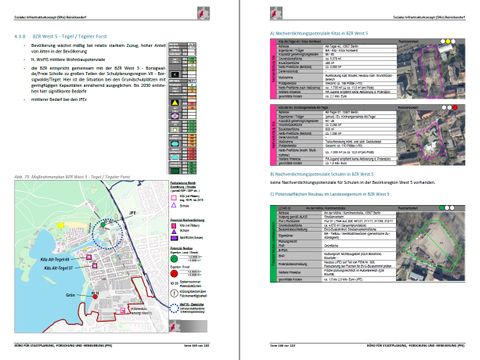Click the green traffic-light dot in the Neubau table
The height and width of the screenshot is (360, 480).
442,208
